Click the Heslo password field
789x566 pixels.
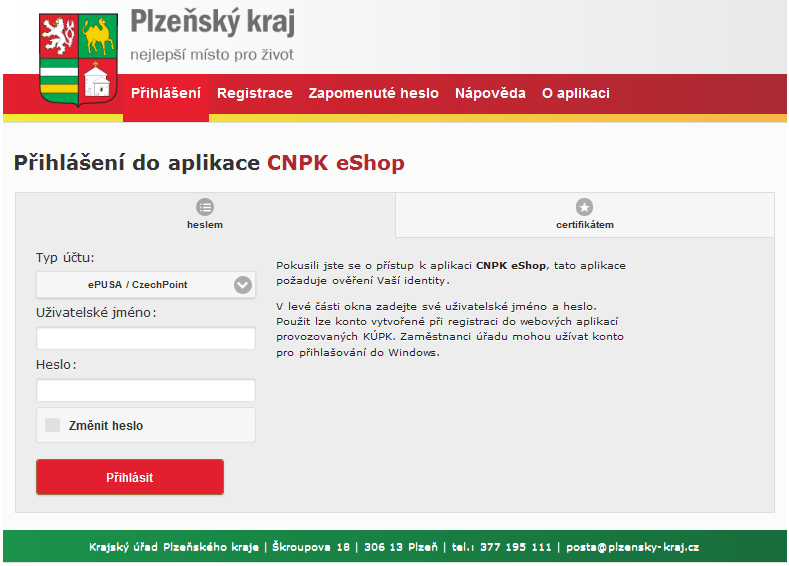pyautogui.click(x=146, y=390)
